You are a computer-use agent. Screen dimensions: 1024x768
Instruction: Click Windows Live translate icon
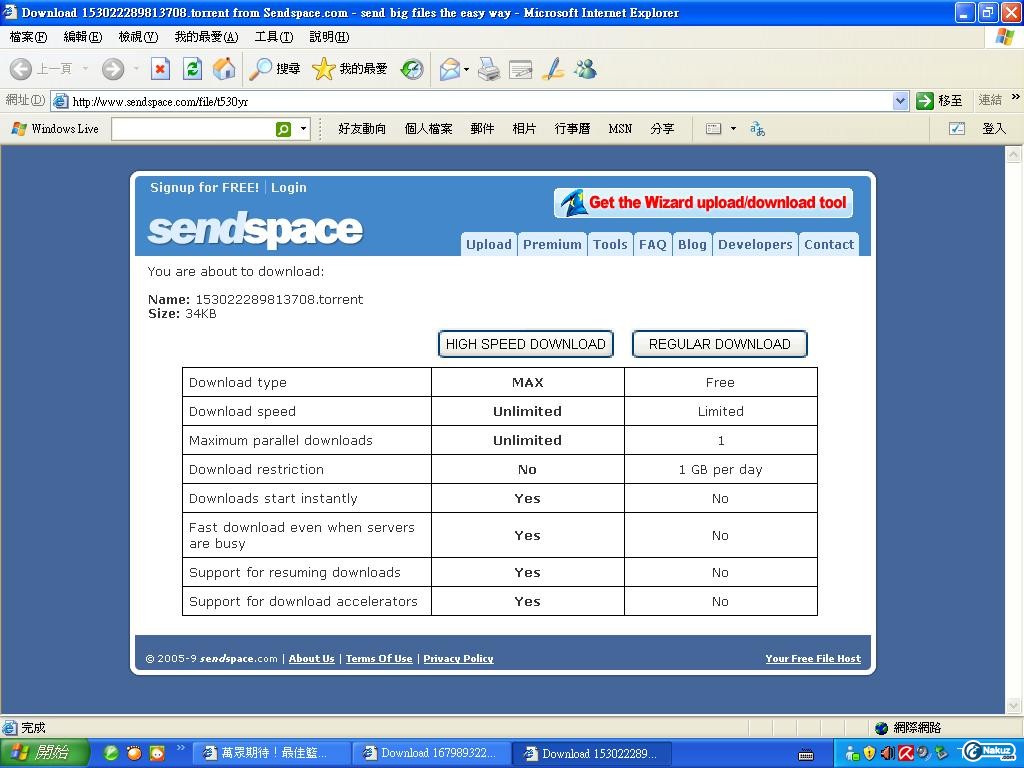tap(757, 129)
